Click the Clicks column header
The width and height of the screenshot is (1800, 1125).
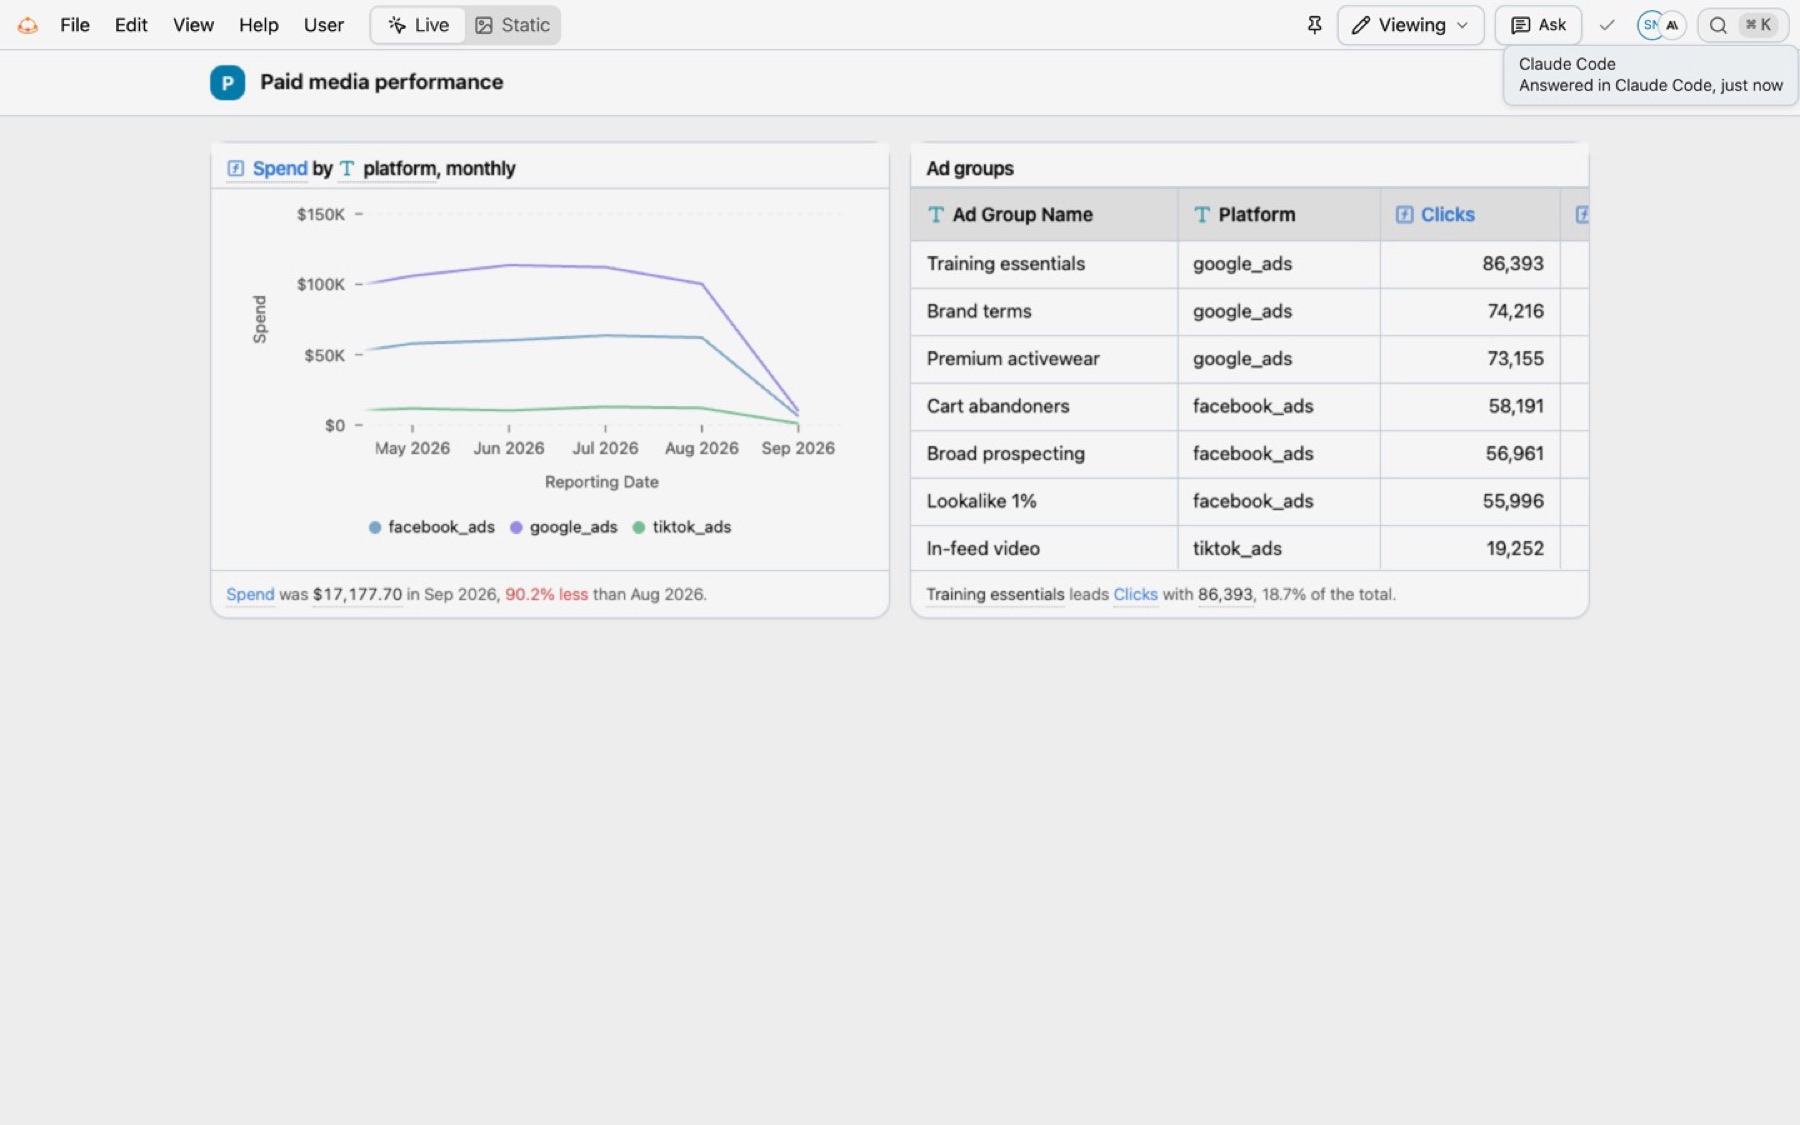1470,214
